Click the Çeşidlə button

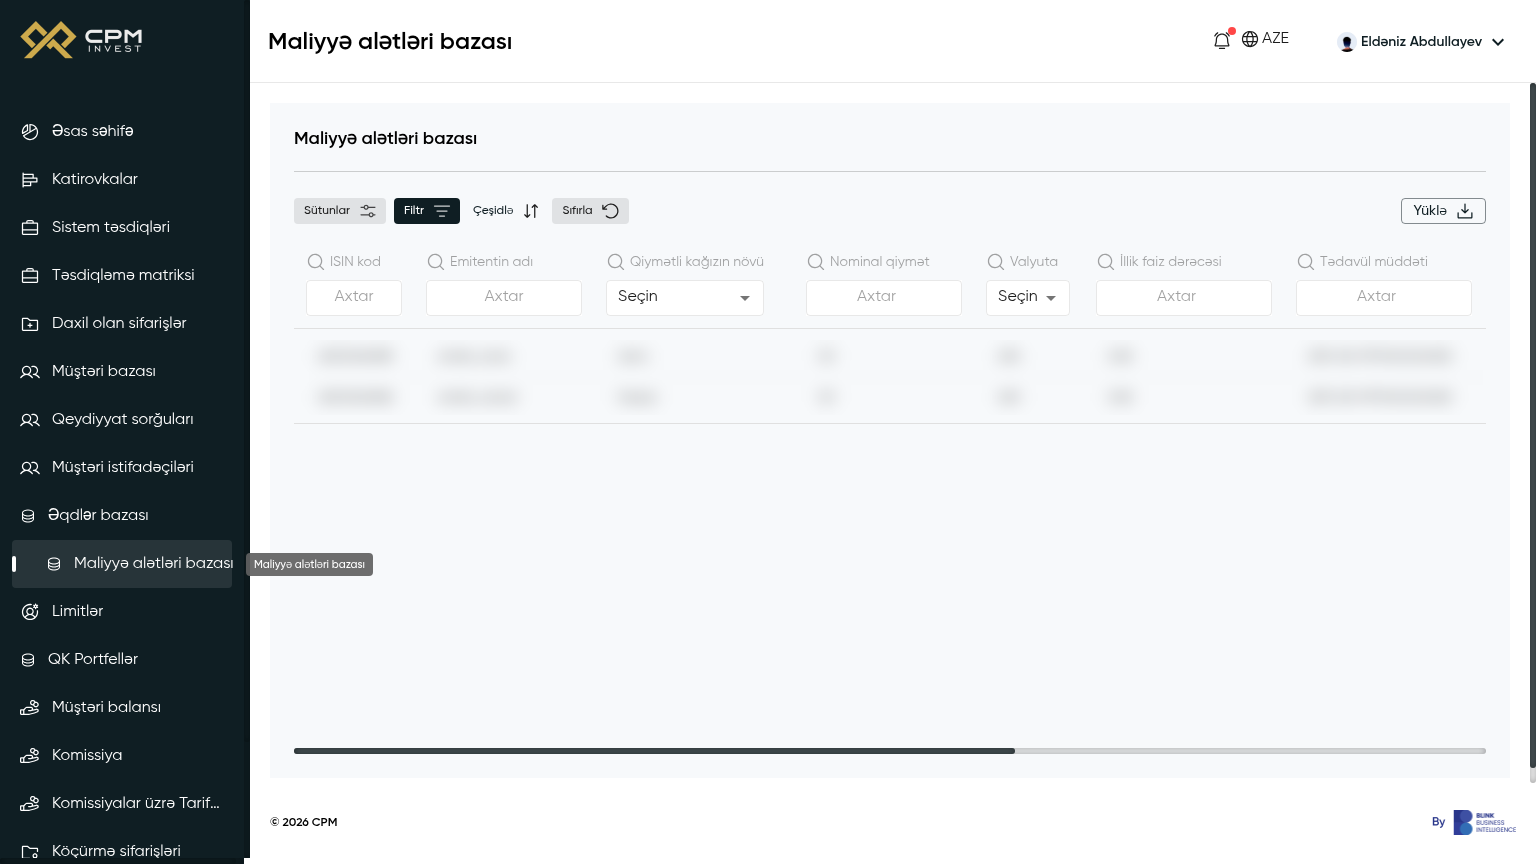(x=506, y=211)
